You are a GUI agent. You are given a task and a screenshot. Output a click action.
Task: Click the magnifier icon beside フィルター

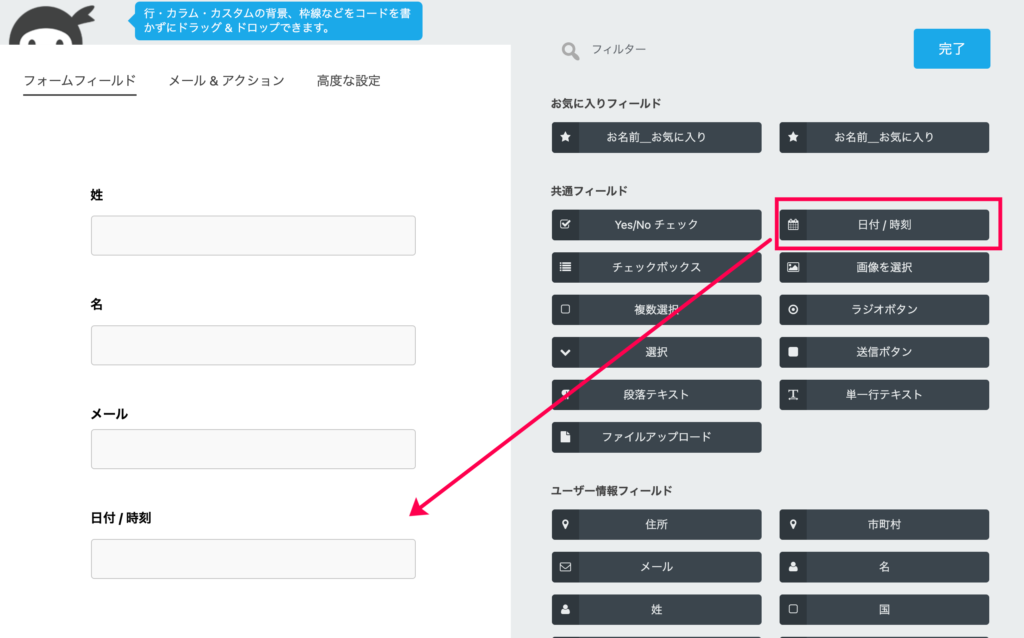570,51
